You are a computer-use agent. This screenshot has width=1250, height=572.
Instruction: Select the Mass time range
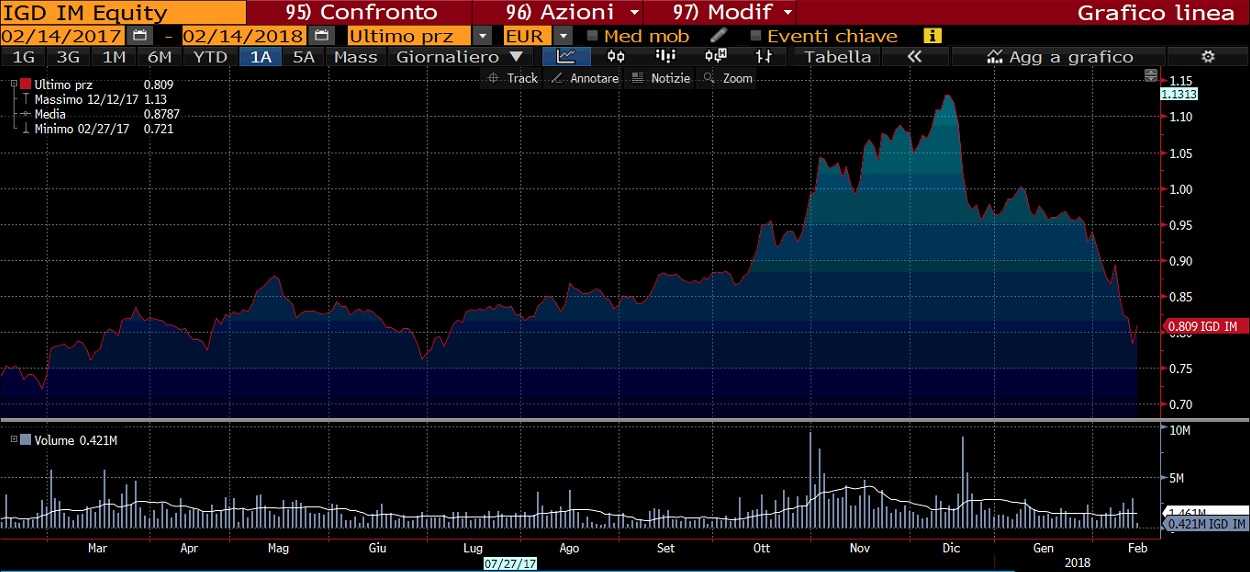tap(356, 56)
